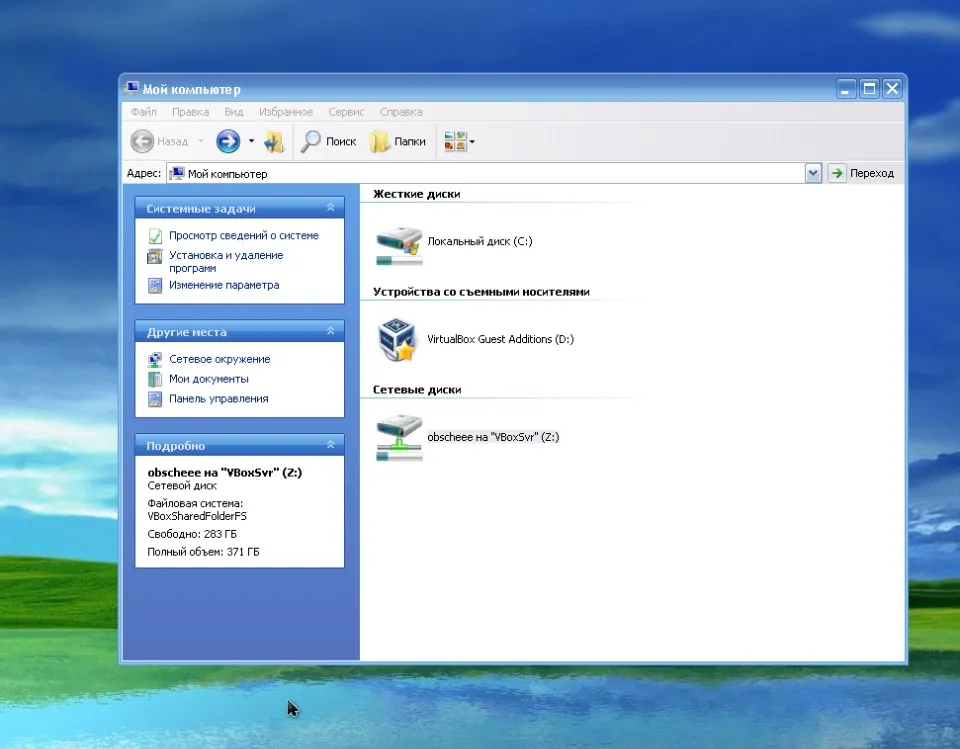Viewport: 960px width, 749px height.
Task: Open Просмотр сведений о системе link
Action: click(x=244, y=235)
